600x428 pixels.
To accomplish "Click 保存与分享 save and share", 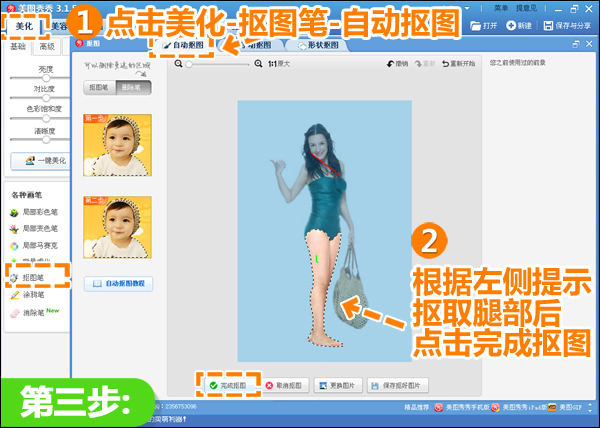I will 564,24.
